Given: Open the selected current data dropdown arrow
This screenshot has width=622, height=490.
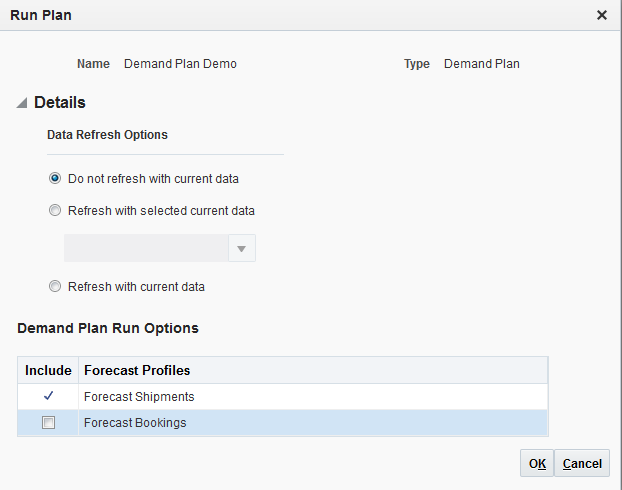Looking at the screenshot, I should [x=241, y=248].
